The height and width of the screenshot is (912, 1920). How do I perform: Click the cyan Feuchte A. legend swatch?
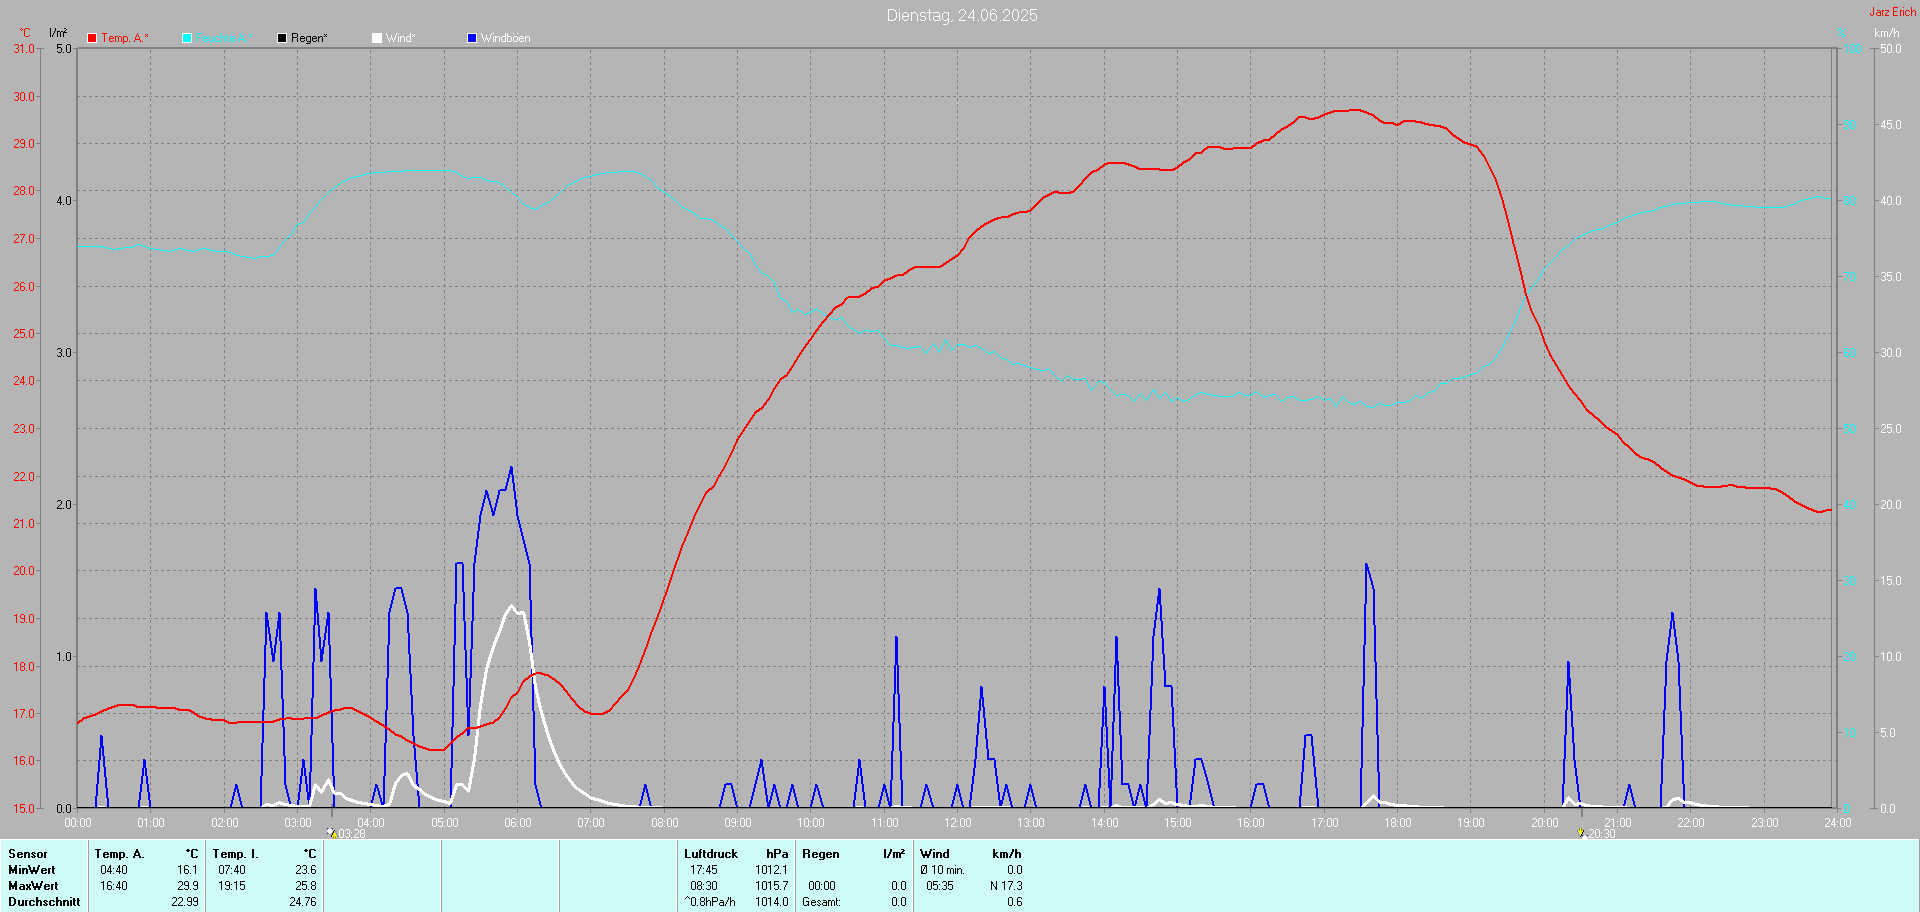pos(187,38)
